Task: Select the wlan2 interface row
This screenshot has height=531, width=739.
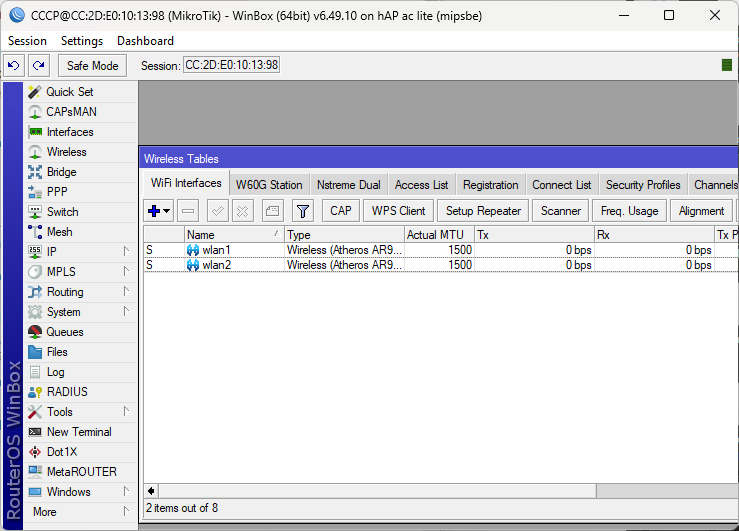Action: (x=441, y=265)
